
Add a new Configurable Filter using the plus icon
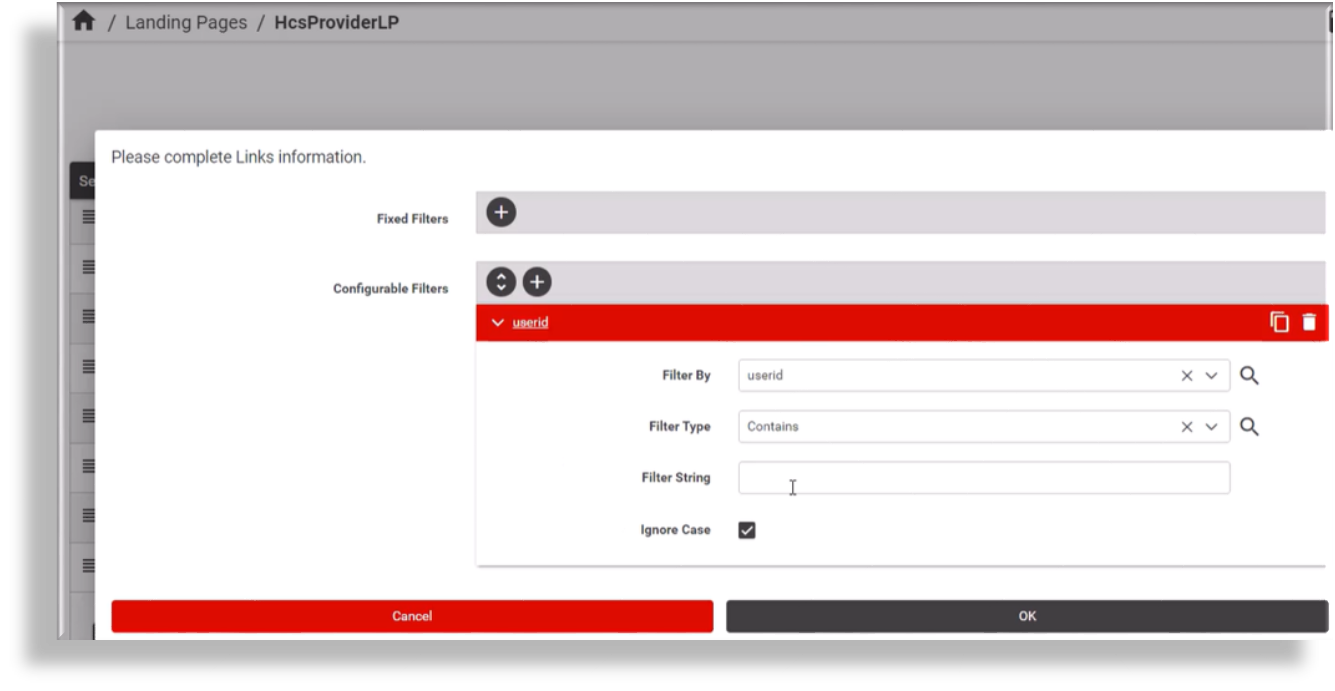coord(539,283)
